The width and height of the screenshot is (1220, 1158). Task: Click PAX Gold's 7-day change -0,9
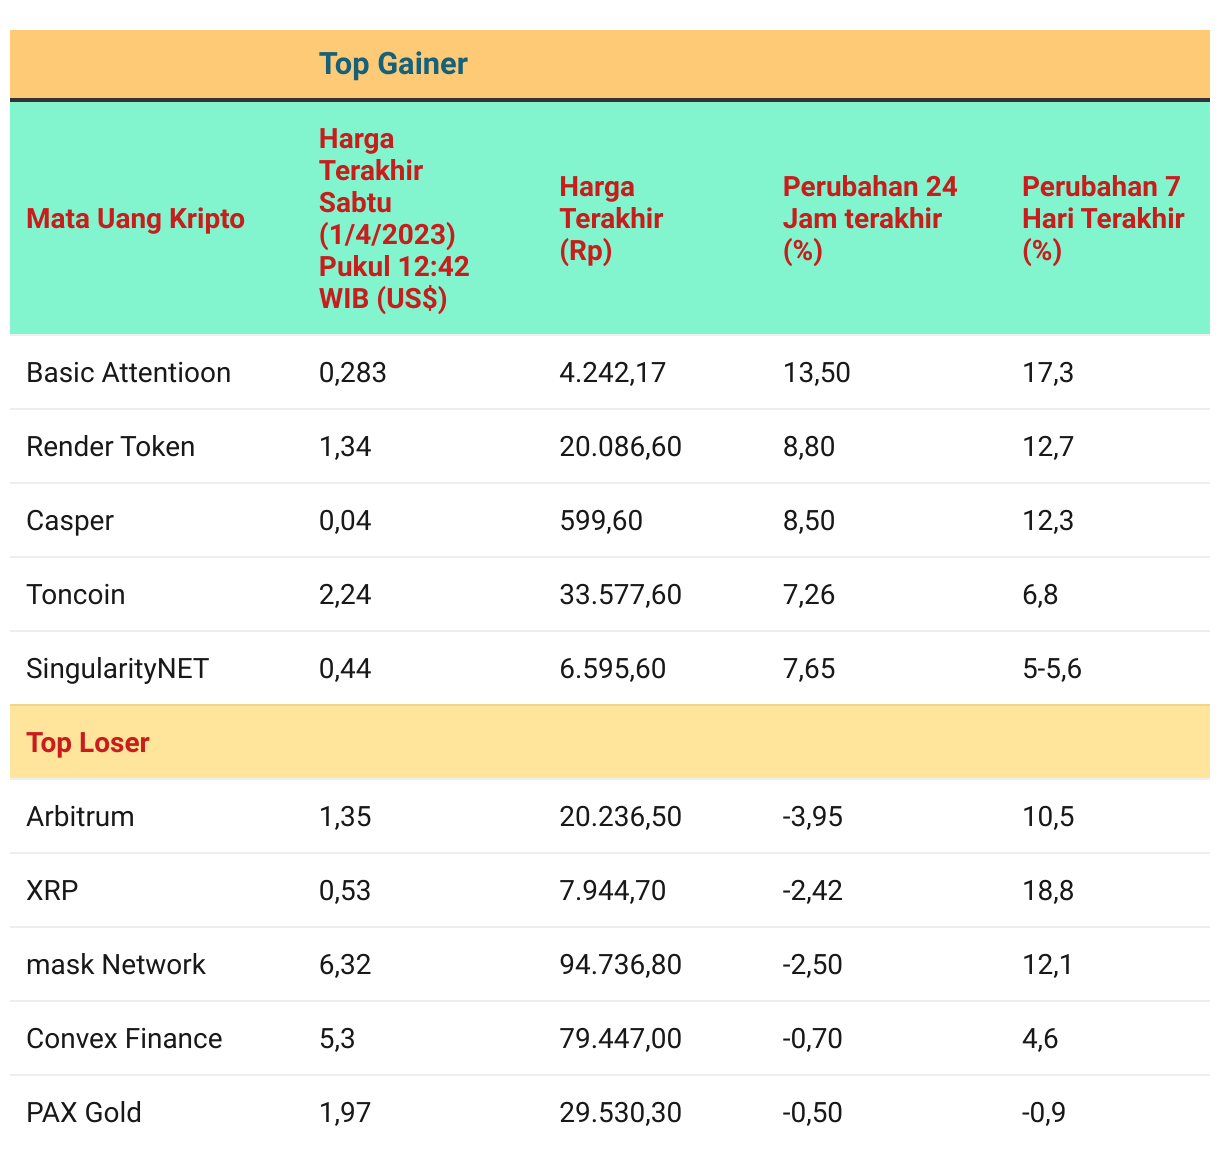click(x=1044, y=1113)
